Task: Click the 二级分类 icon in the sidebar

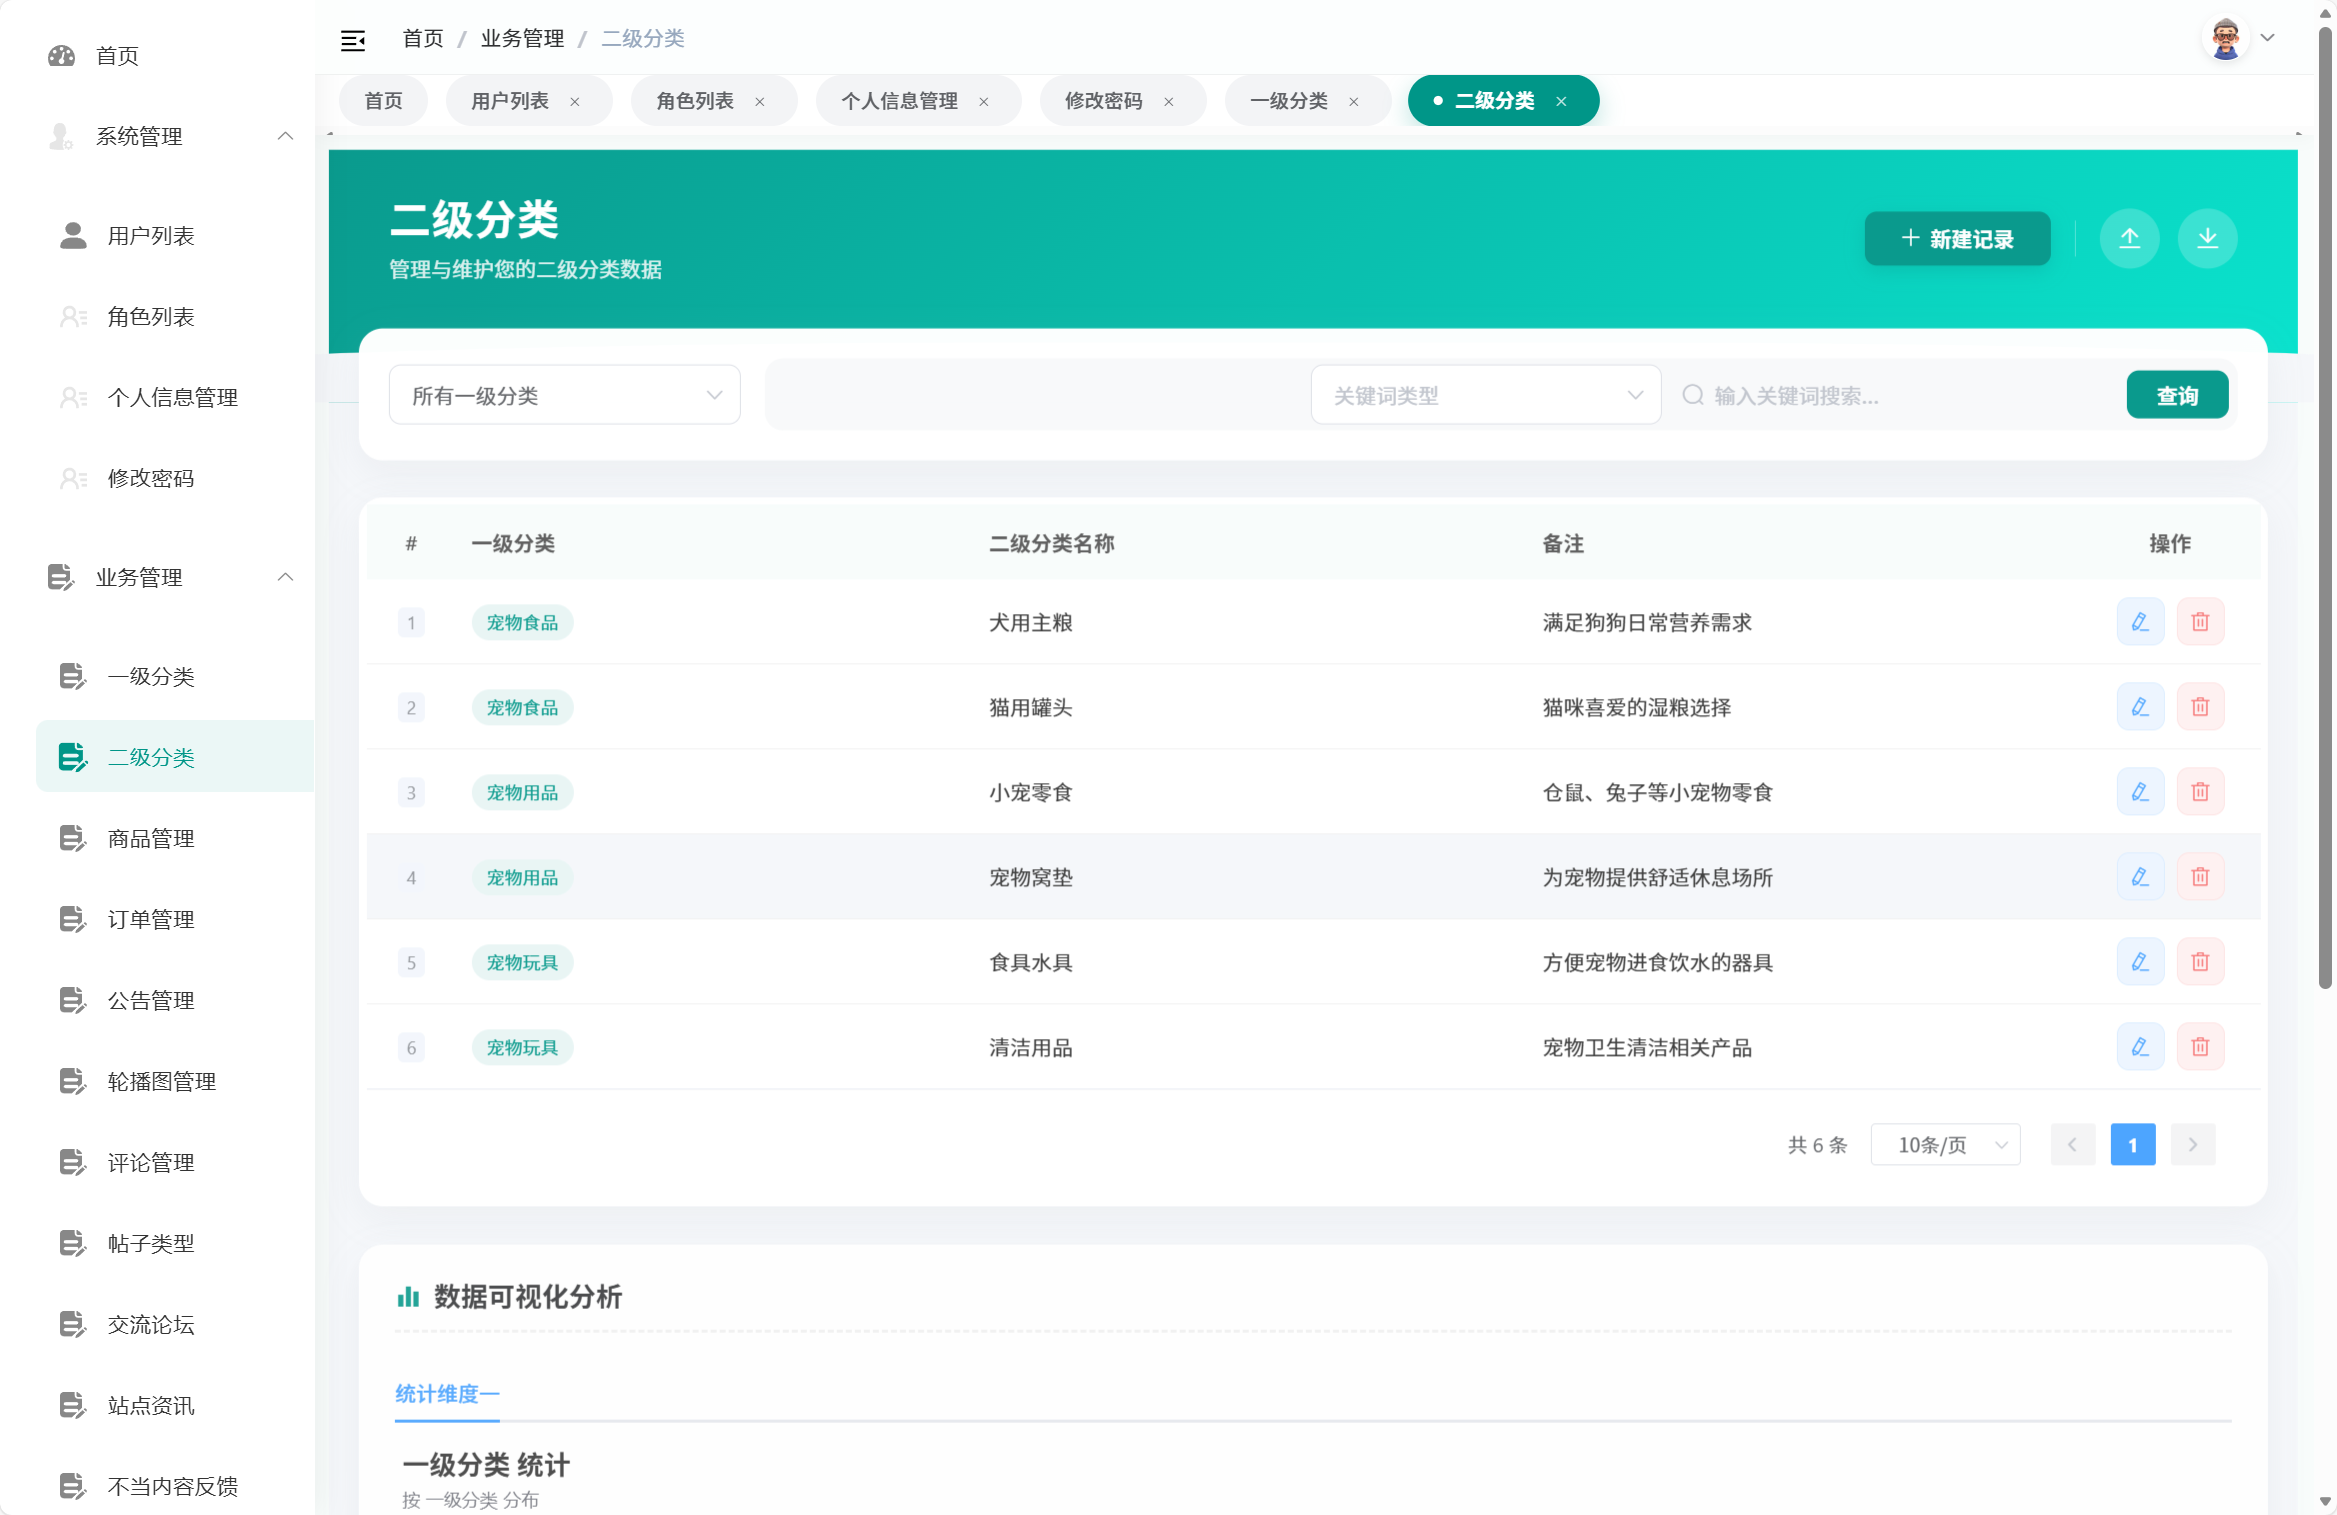Action: (71, 757)
